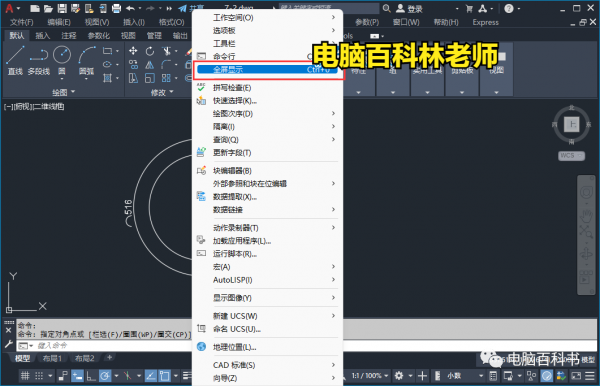The width and height of the screenshot is (600, 386).
Task: Click the 俯视 view control label
Action: (23, 107)
